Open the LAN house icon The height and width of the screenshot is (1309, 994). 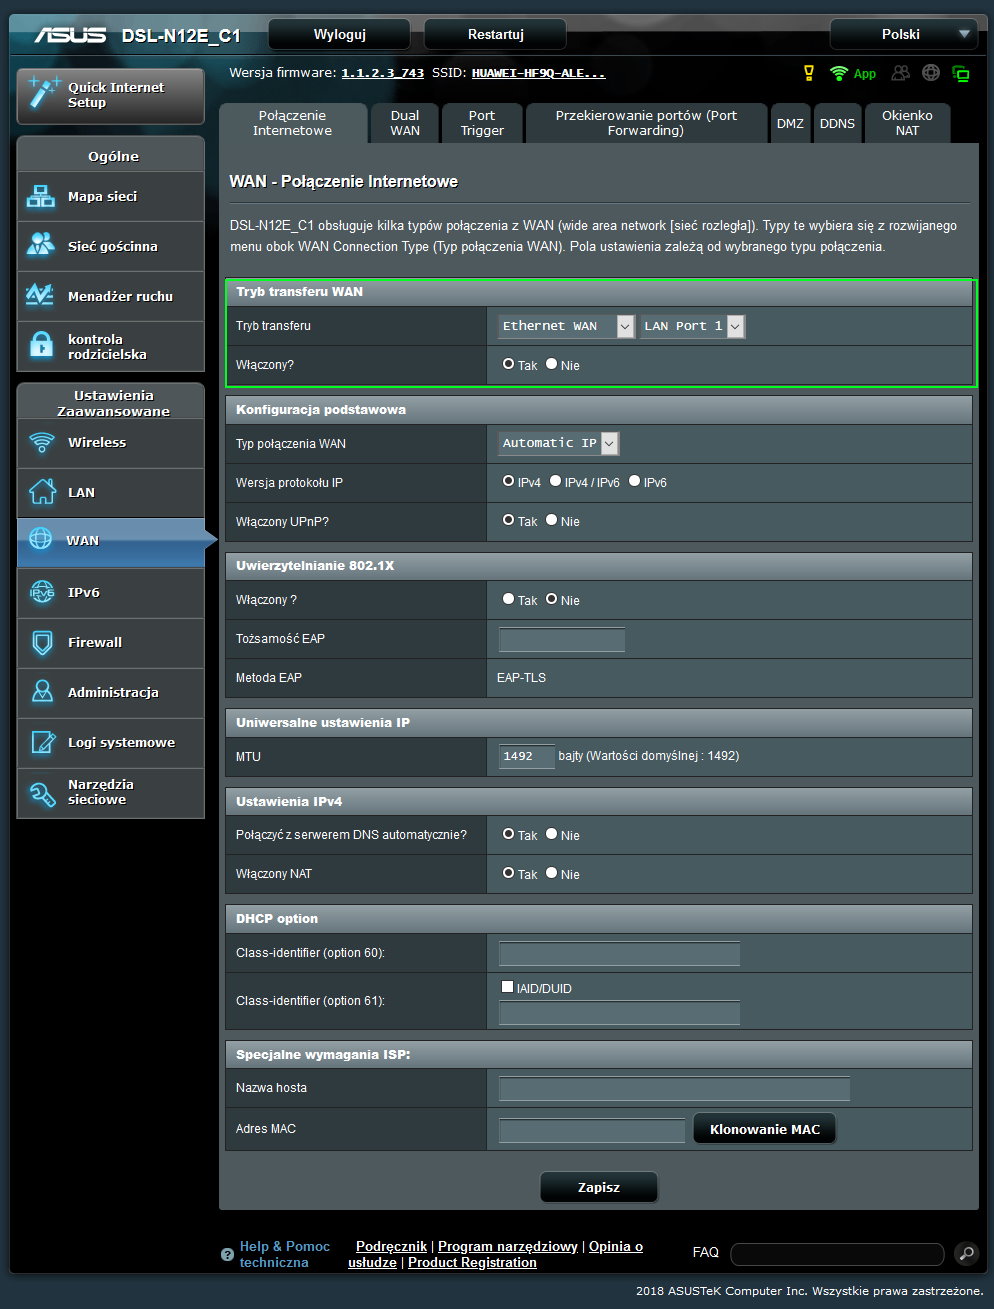pos(41,492)
